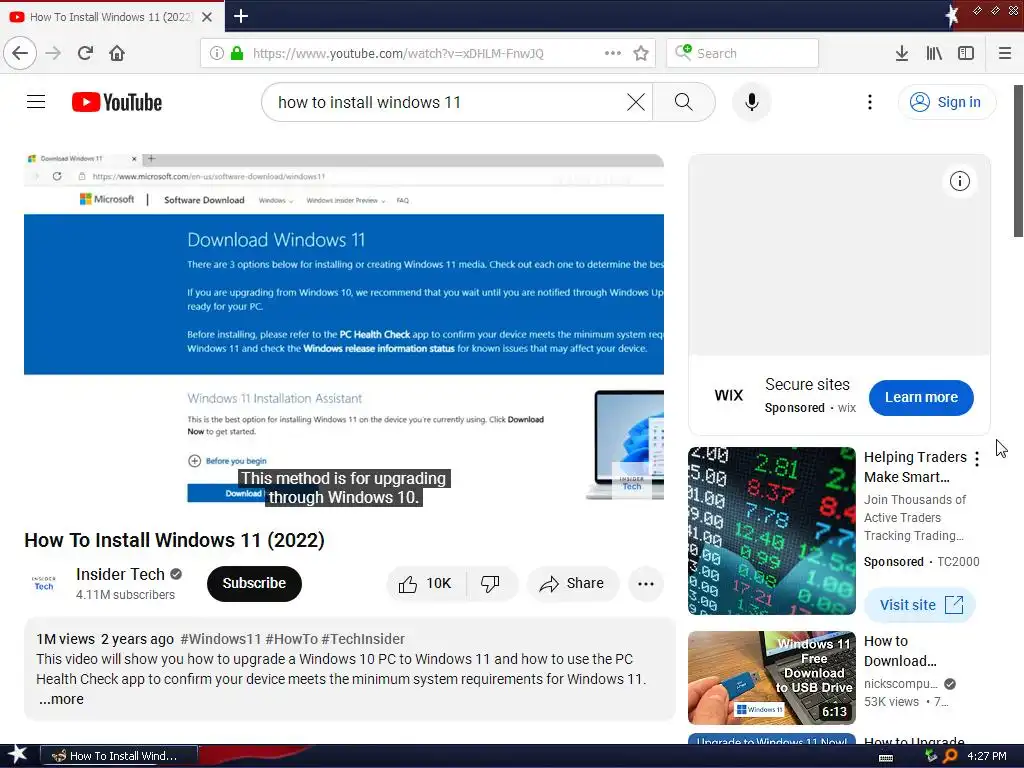This screenshot has width=1024, height=768.
Task: Open options menu for Helping Traders ad
Action: (x=977, y=459)
